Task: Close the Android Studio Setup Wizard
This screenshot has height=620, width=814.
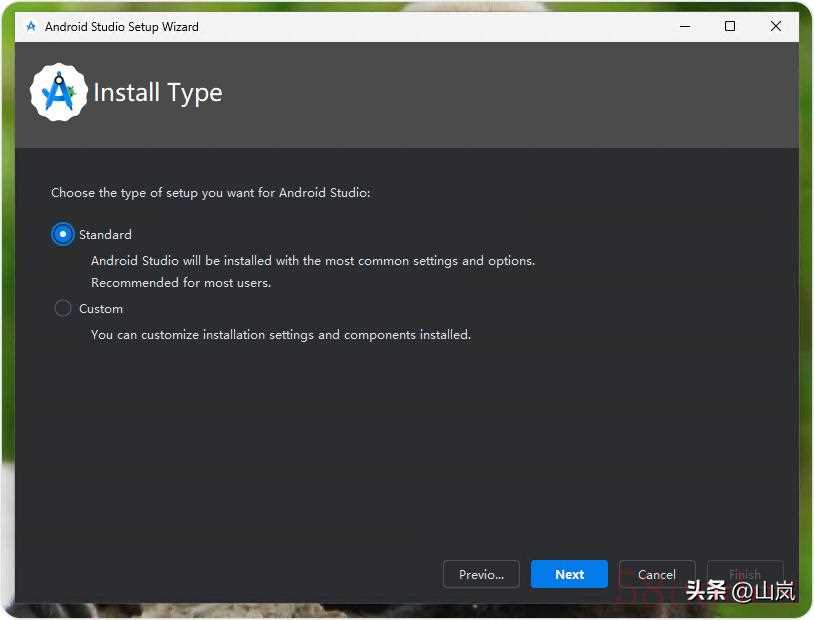Action: tap(776, 27)
